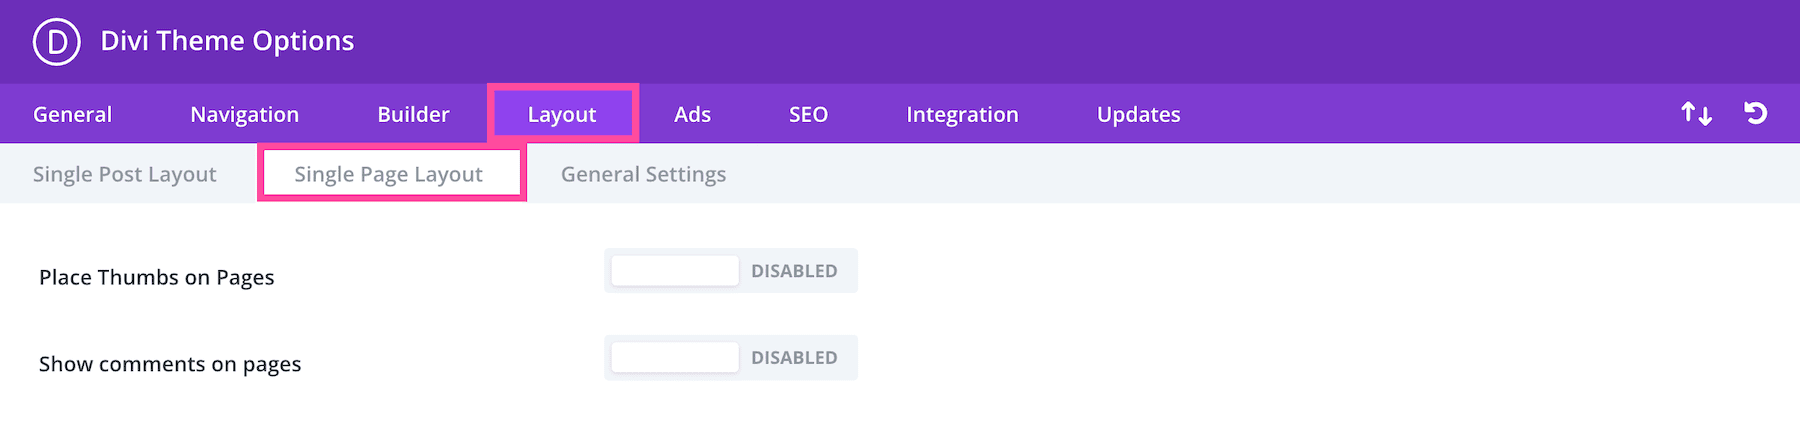Open the General Settings sub-tab
Image resolution: width=1800 pixels, height=432 pixels.
643,174
